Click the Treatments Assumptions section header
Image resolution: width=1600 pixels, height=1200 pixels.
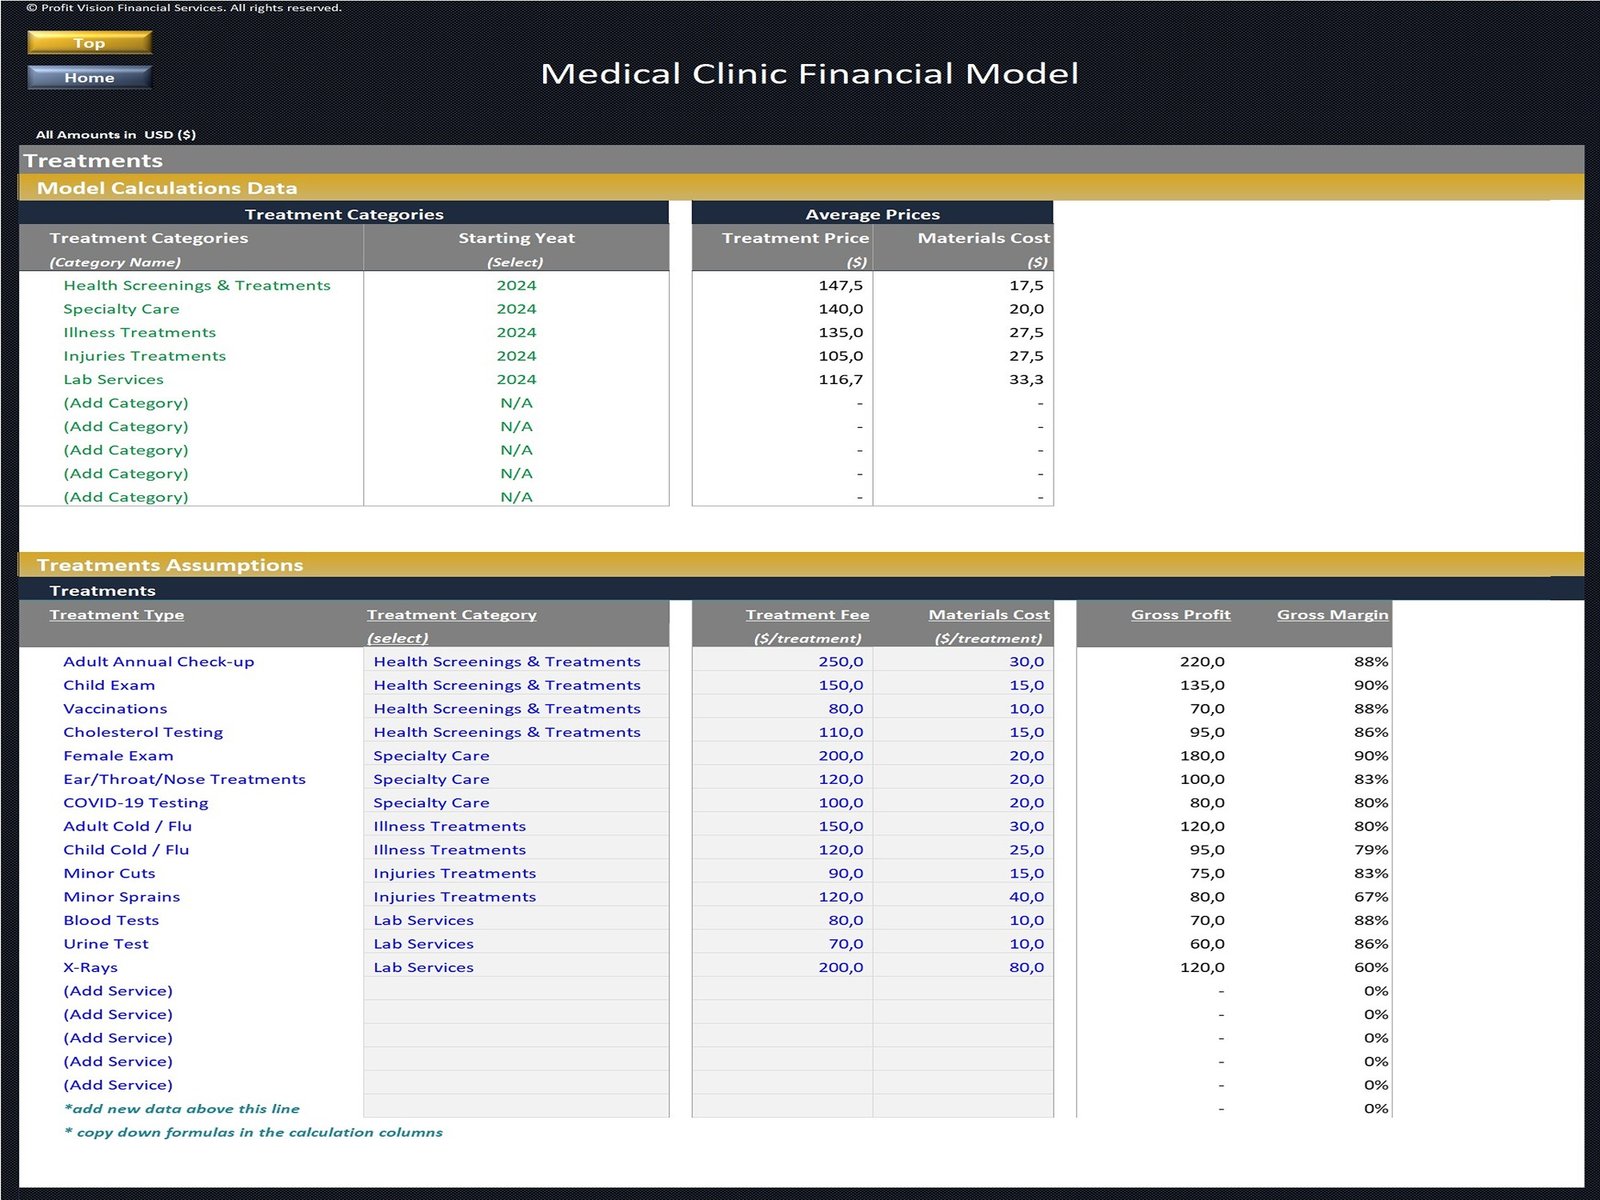click(170, 565)
